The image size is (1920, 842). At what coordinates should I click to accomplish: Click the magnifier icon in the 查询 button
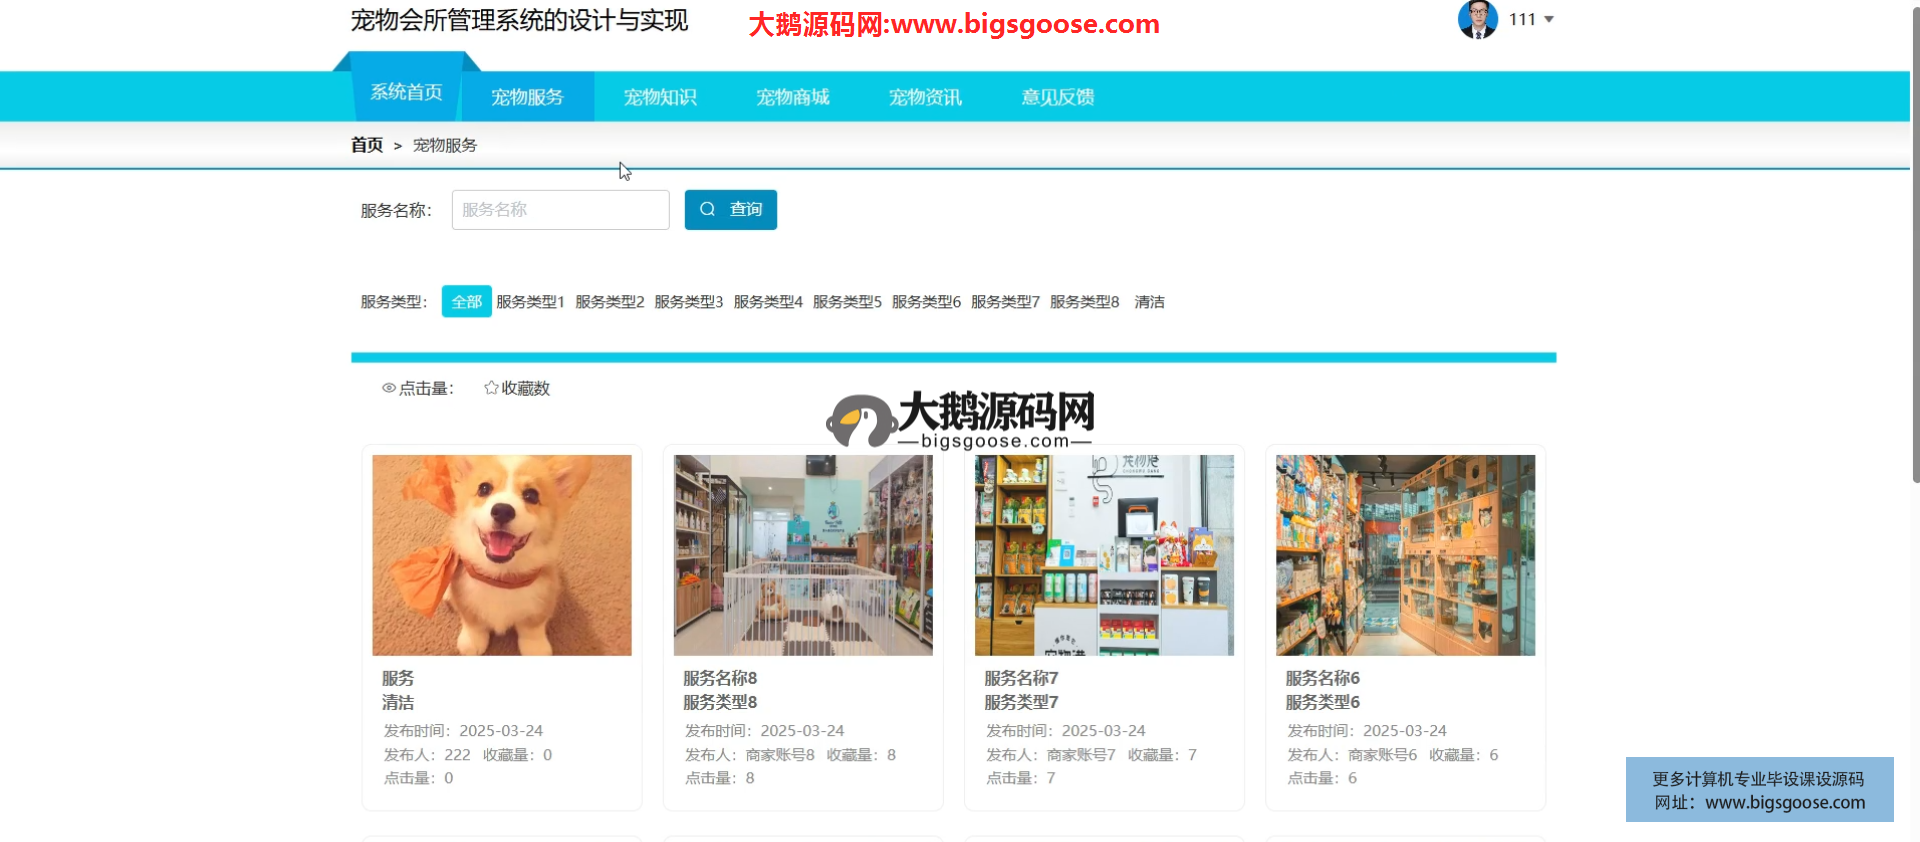(x=708, y=209)
